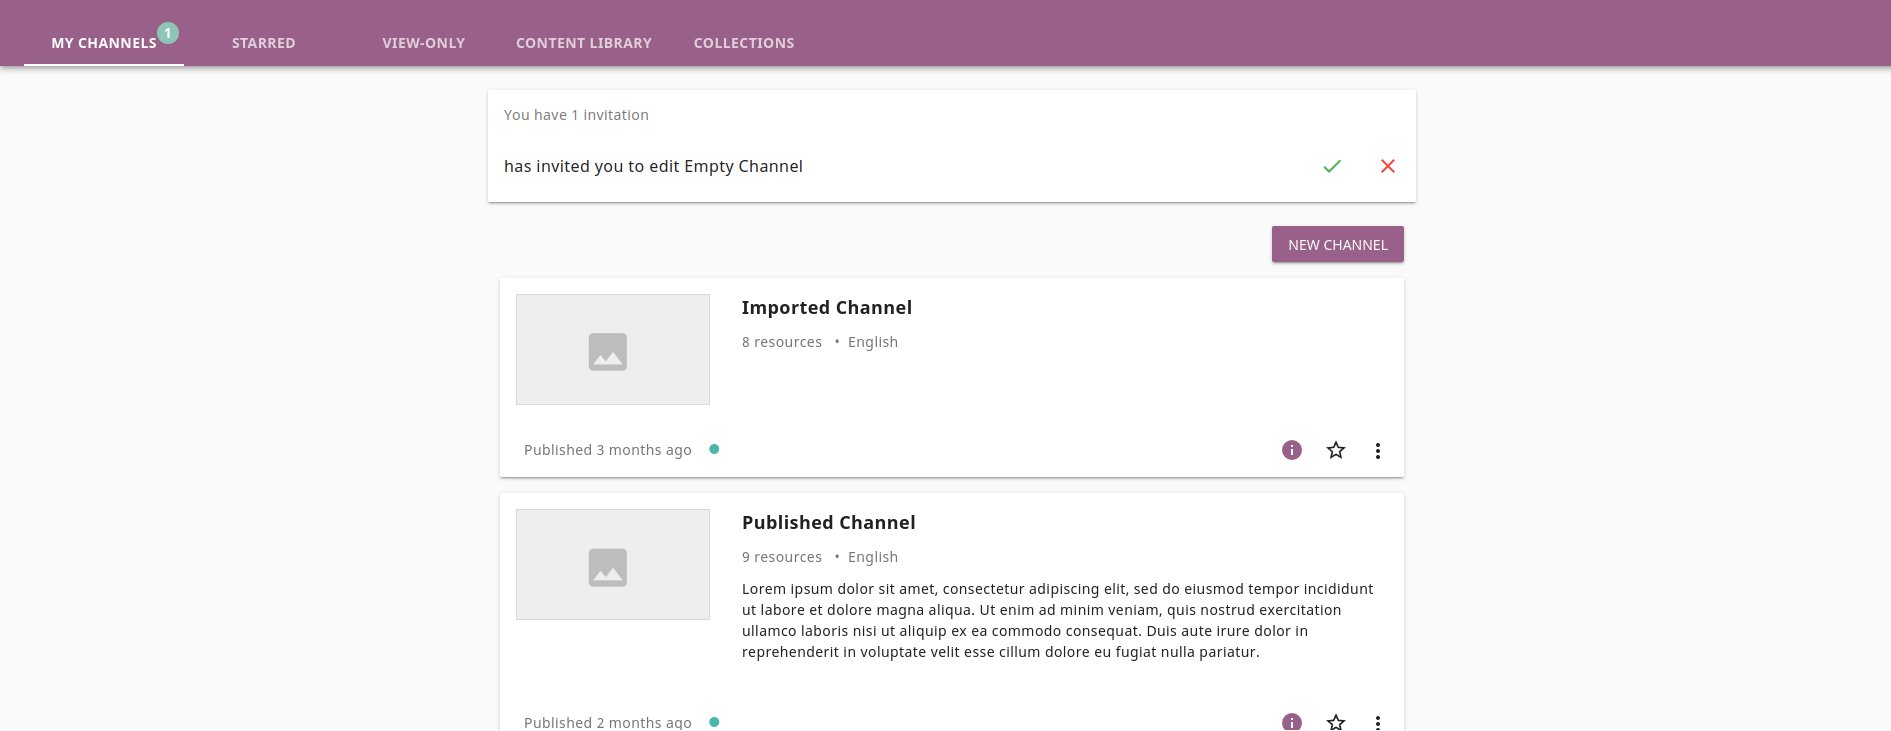This screenshot has height=731, width=1891.
Task: Switch to the My Channels tab
Action: tap(104, 43)
